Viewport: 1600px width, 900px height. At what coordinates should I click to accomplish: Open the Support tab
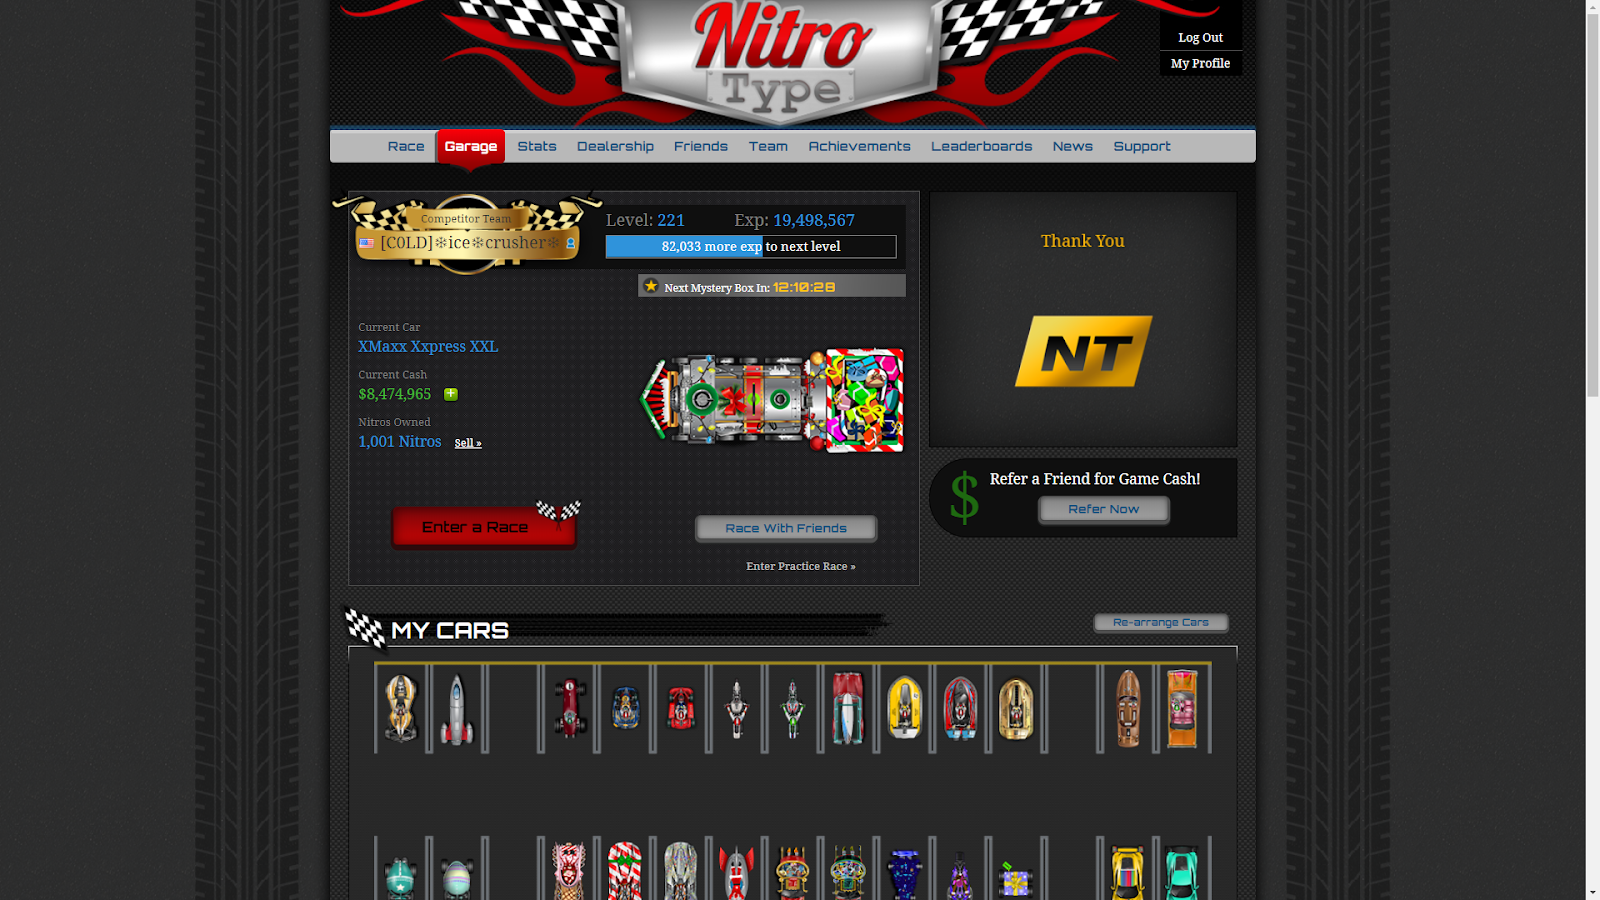[x=1142, y=146]
